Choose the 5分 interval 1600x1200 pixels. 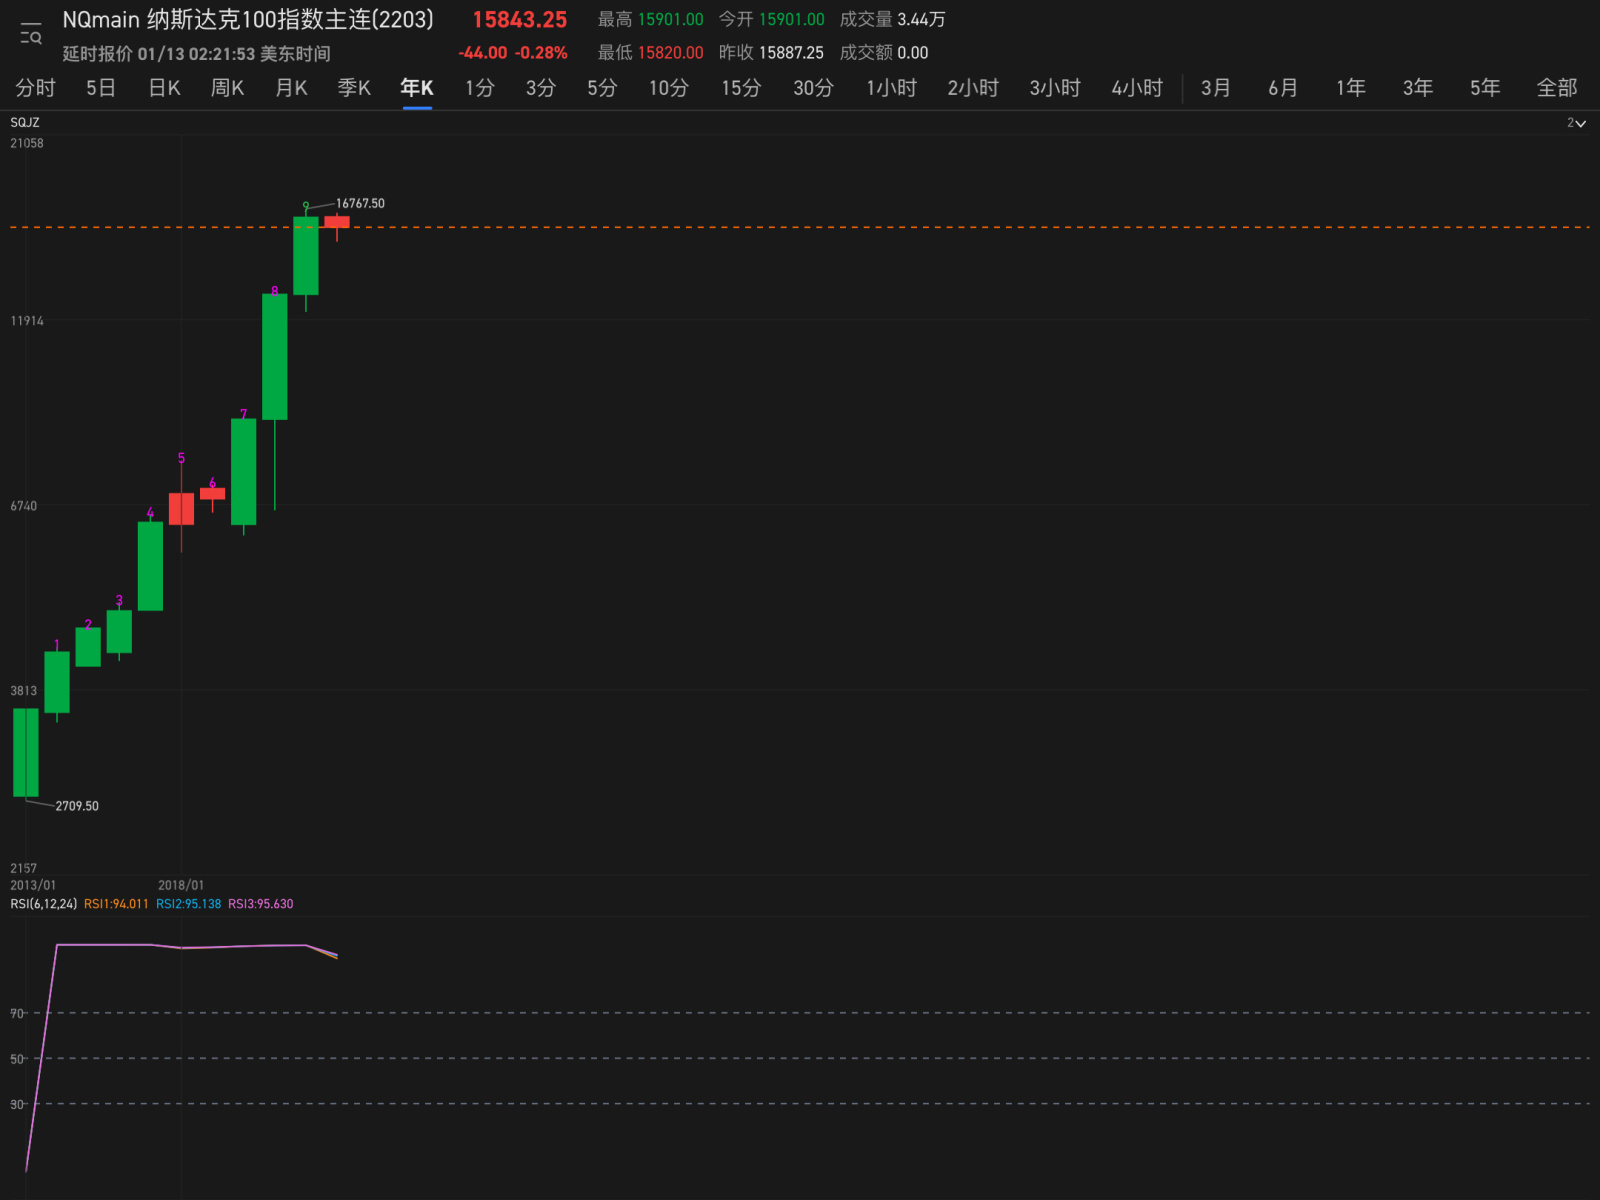pos(602,88)
